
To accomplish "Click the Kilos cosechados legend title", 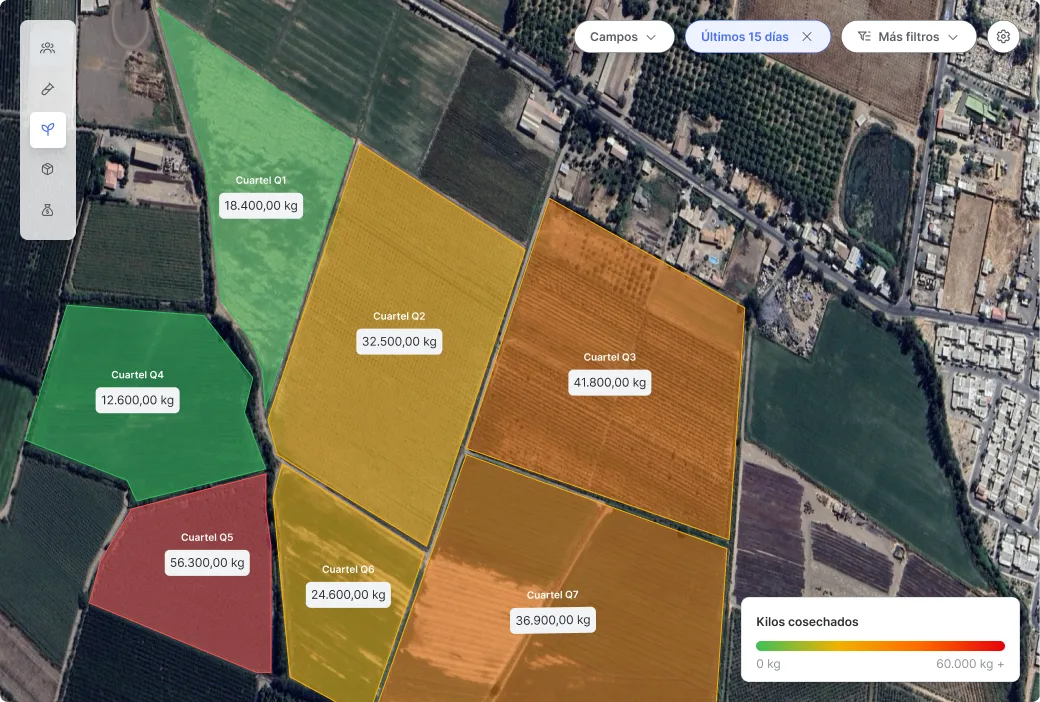I will tap(807, 622).
